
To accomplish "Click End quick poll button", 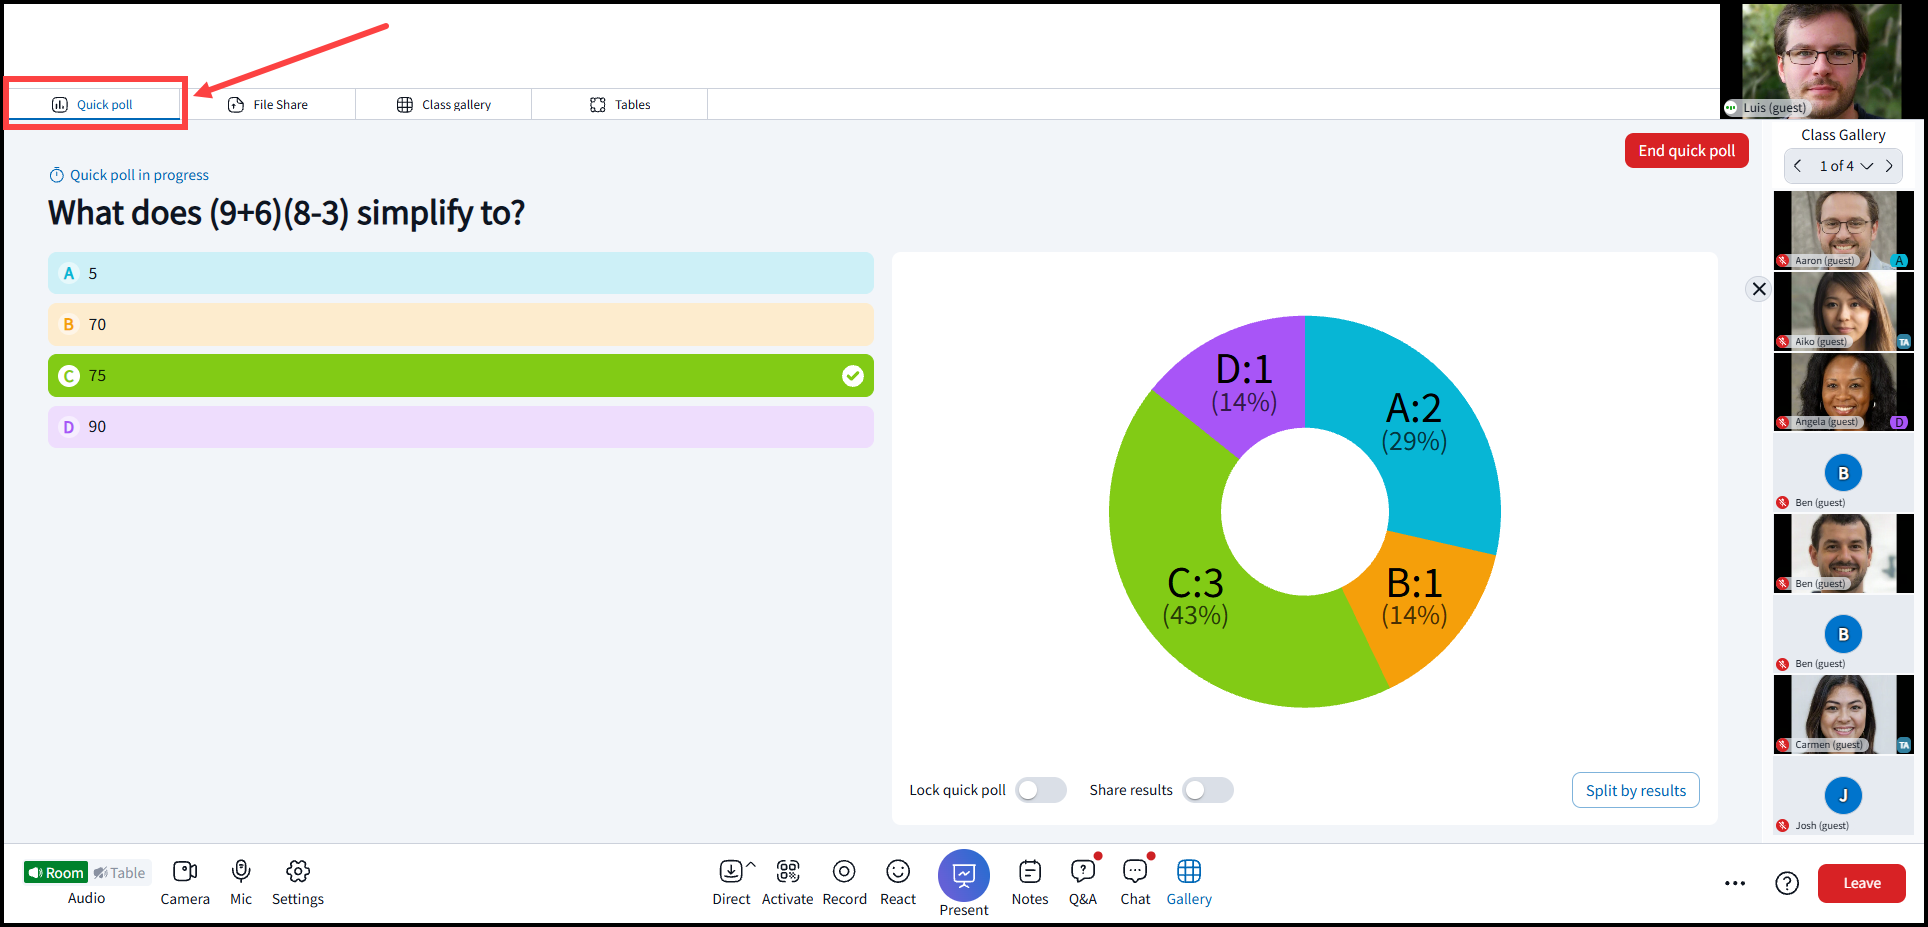I will (1687, 151).
